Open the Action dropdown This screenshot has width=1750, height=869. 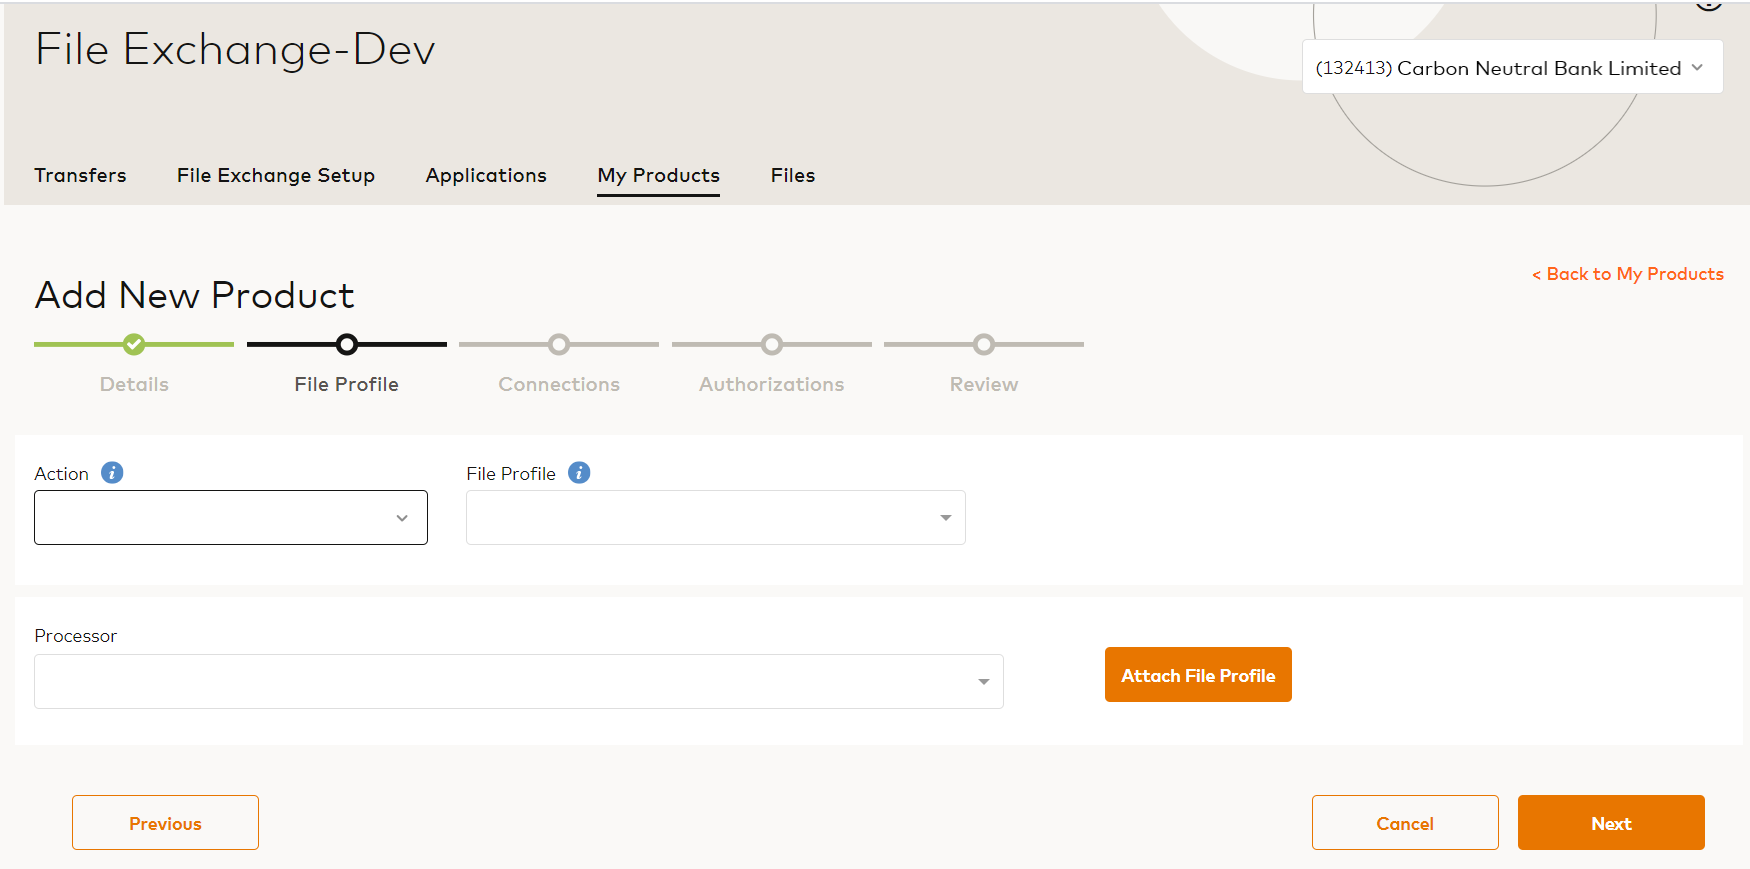pyautogui.click(x=231, y=517)
